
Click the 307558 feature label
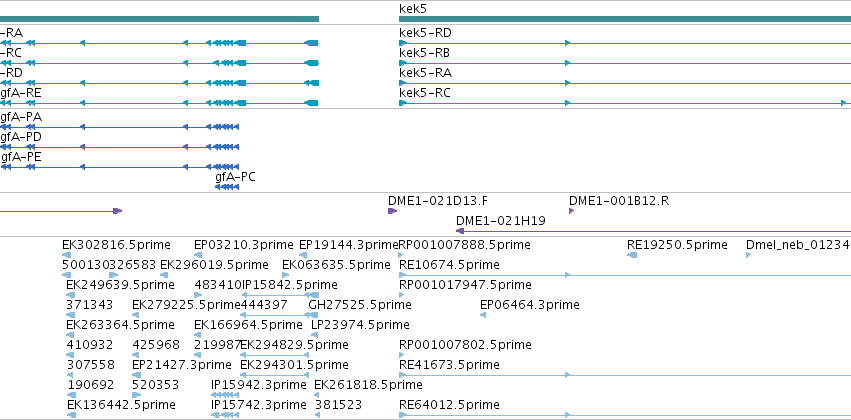coord(91,365)
